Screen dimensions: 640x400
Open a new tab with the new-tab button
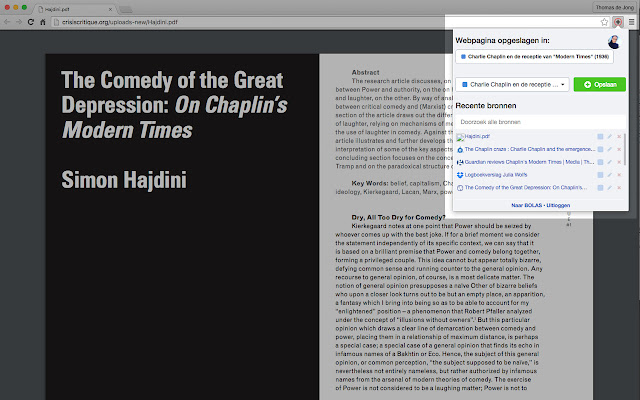(x=126, y=9)
